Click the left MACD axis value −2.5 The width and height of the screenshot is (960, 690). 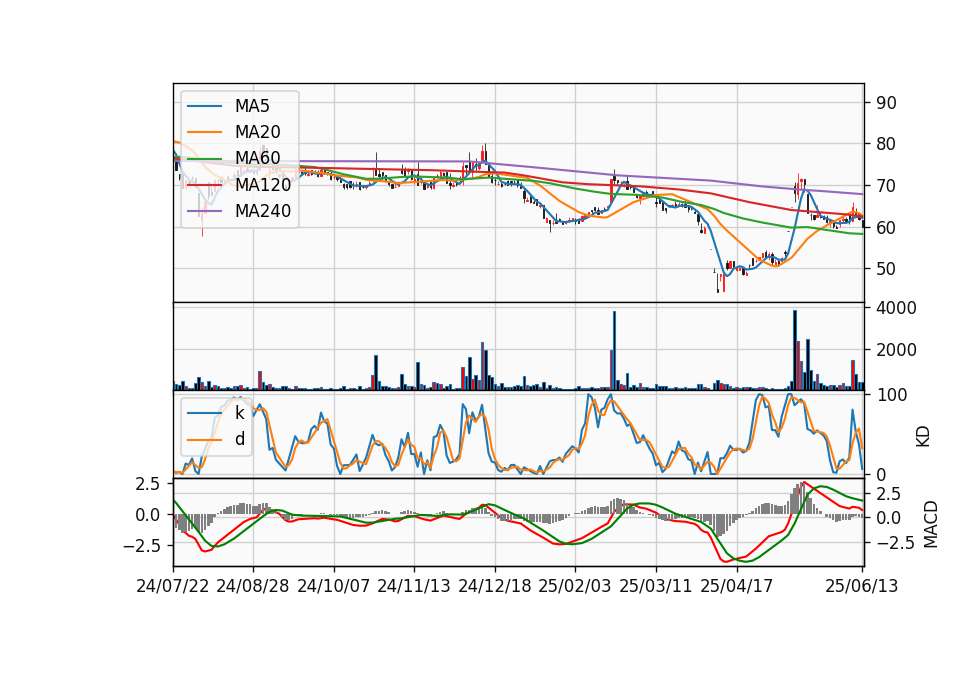click(141, 546)
